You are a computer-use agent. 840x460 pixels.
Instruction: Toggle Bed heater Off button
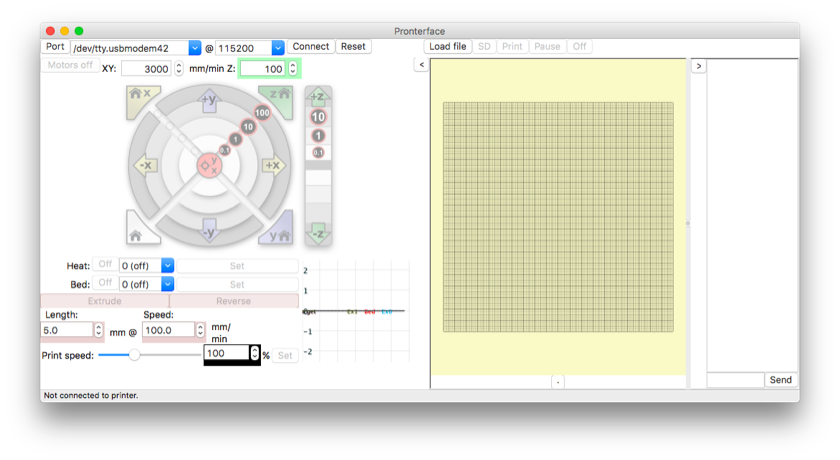(105, 283)
